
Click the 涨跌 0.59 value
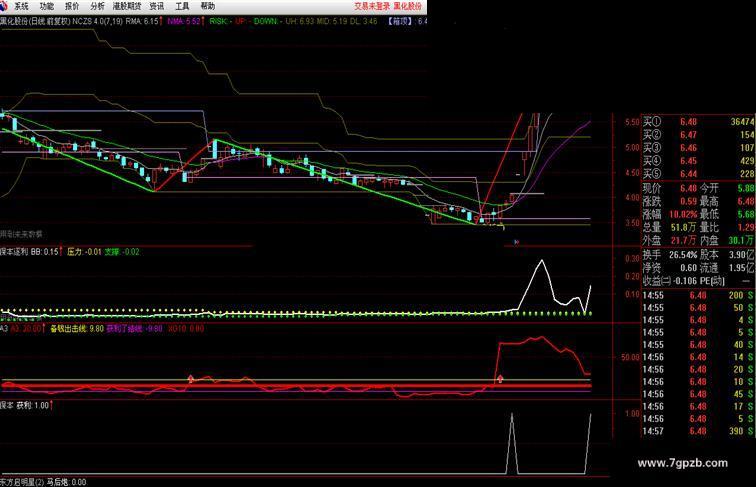(688, 202)
